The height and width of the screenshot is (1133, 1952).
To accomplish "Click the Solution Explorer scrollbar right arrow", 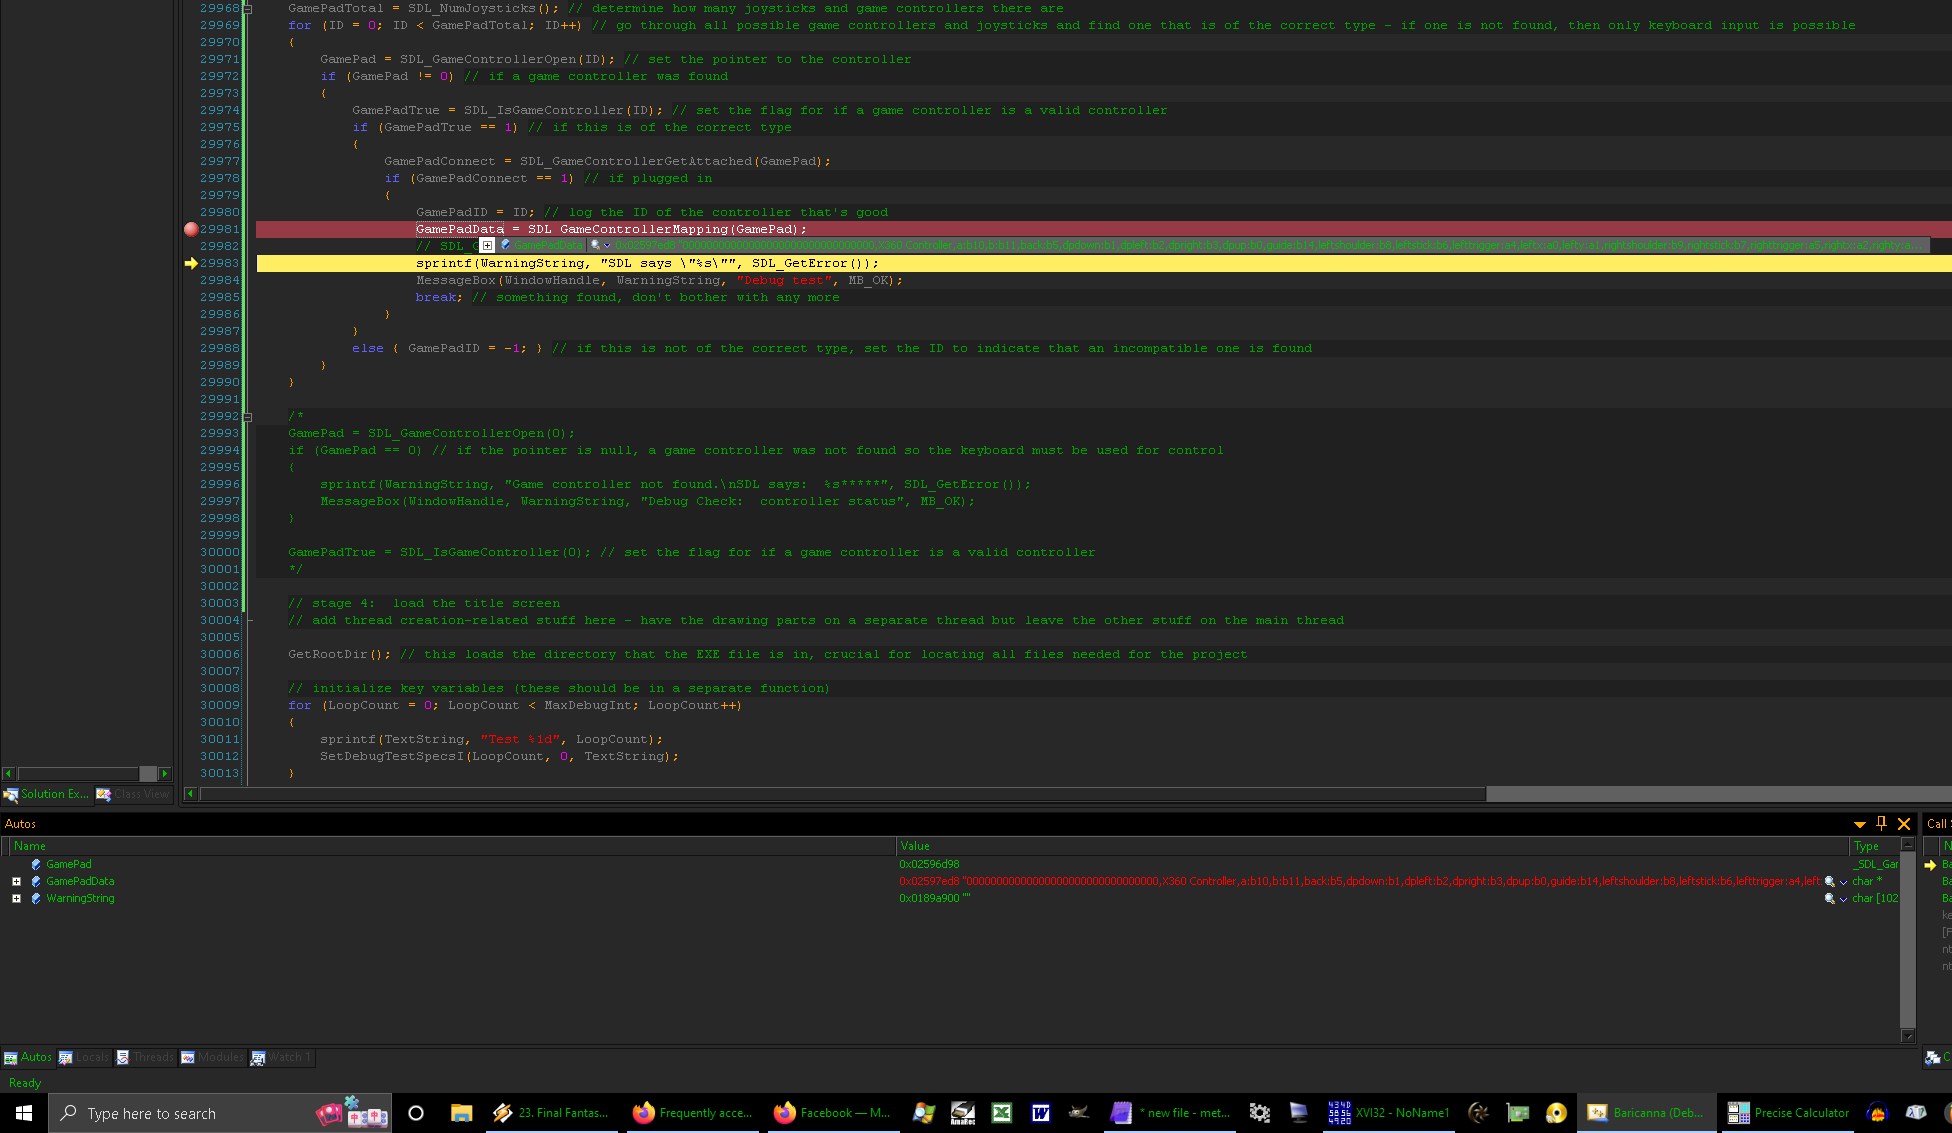I will click(165, 773).
